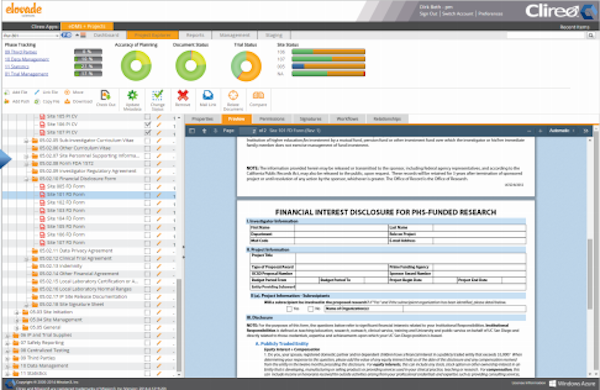Collapse the 05.02.10 Financial Disclosure Form folder
Screen dimensions: 600x390
click(26, 179)
